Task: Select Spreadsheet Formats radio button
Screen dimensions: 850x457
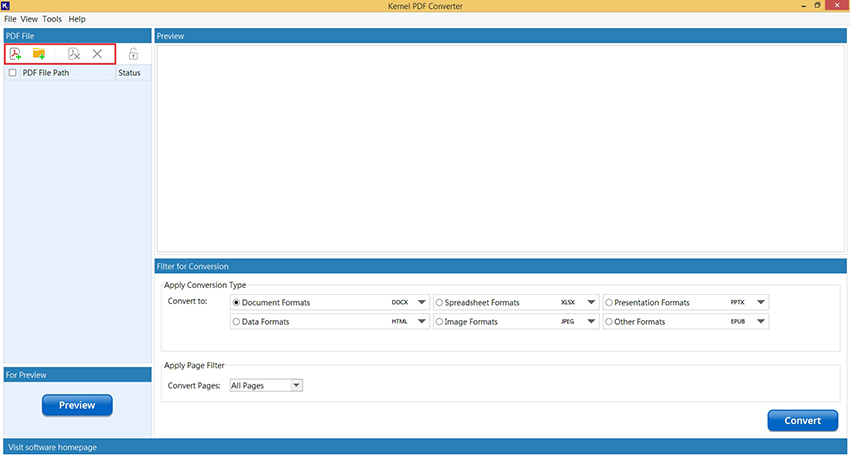Action: pyautogui.click(x=439, y=302)
